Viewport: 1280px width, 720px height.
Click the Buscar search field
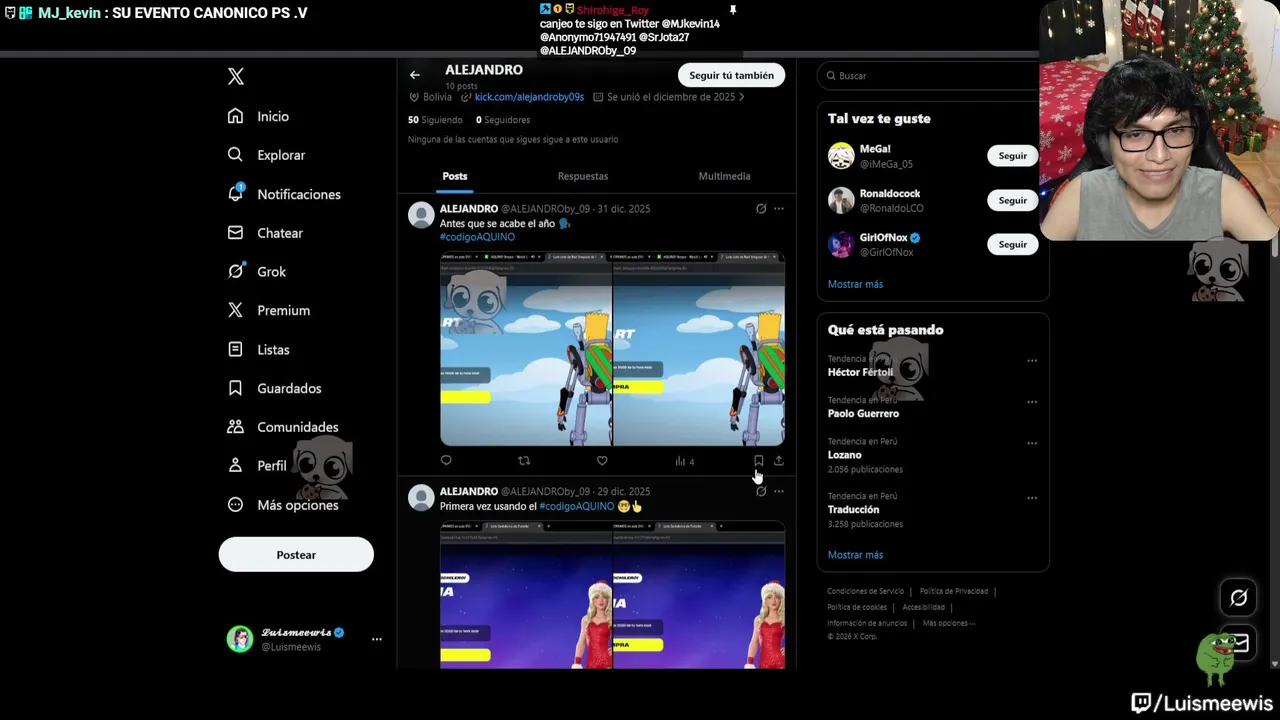tap(928, 76)
